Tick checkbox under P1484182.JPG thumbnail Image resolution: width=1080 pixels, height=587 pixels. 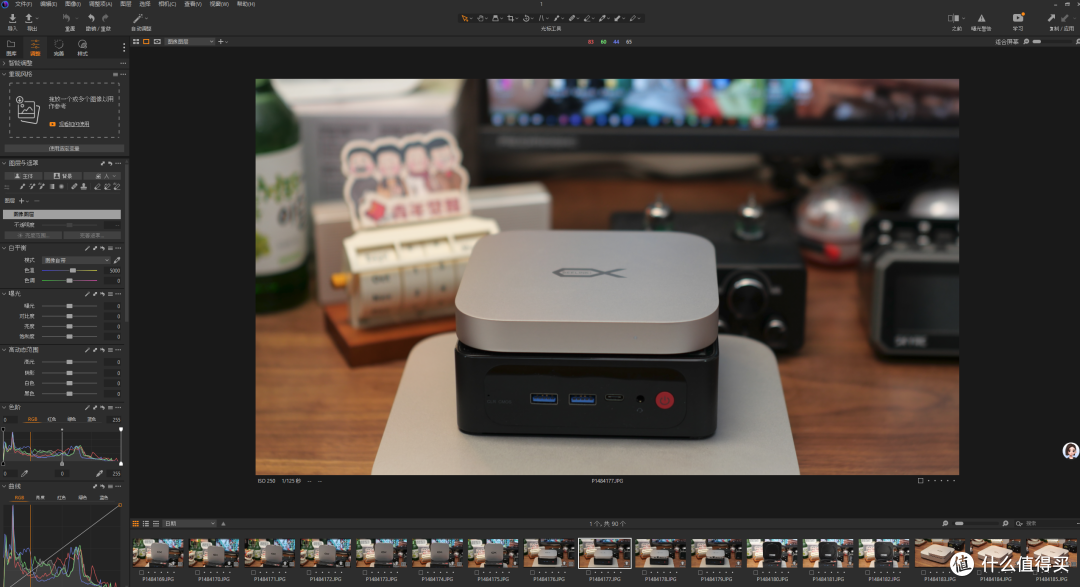(867, 573)
